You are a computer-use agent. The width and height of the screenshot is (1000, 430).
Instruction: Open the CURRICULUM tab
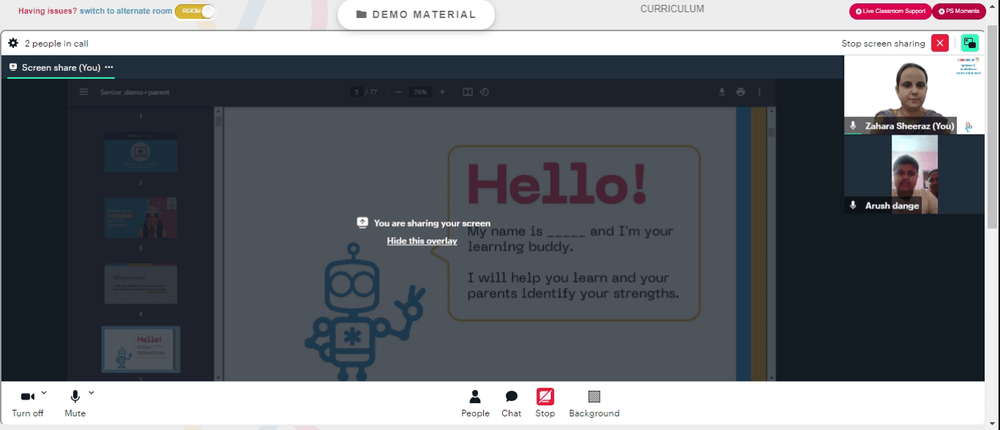[672, 9]
